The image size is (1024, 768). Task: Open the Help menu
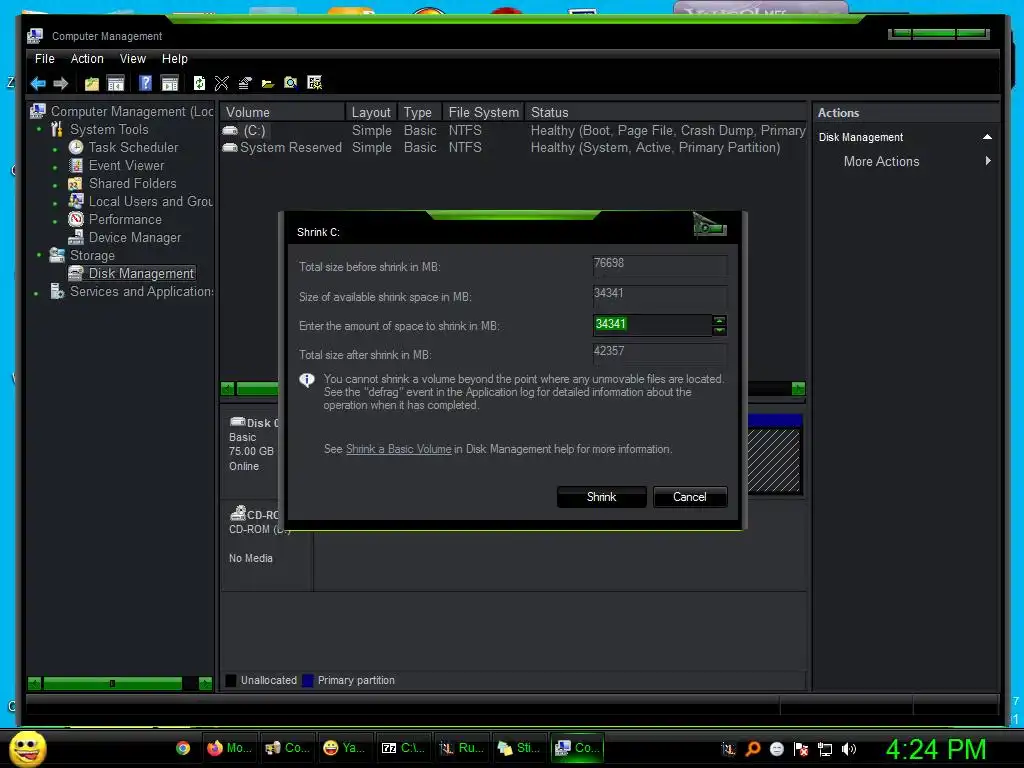point(174,59)
